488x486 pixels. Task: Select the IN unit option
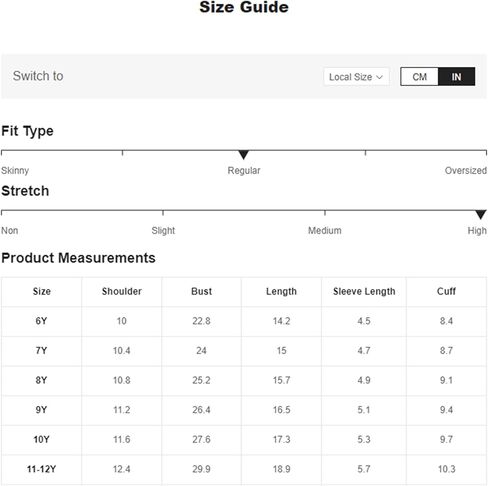(456, 77)
